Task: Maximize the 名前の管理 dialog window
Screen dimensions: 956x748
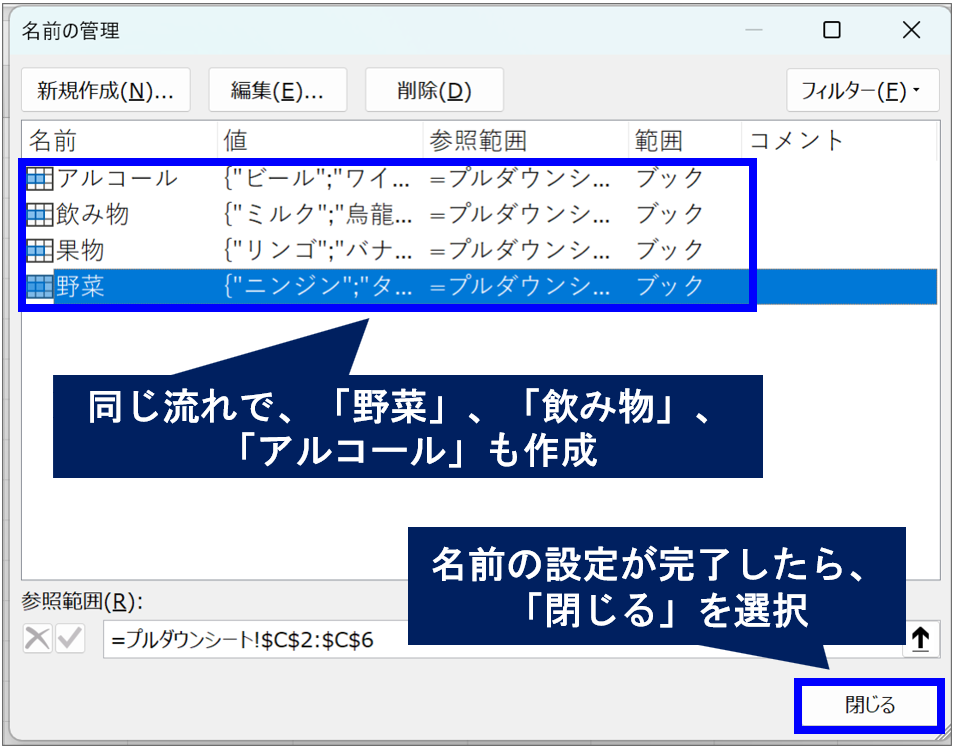Action: 831,31
